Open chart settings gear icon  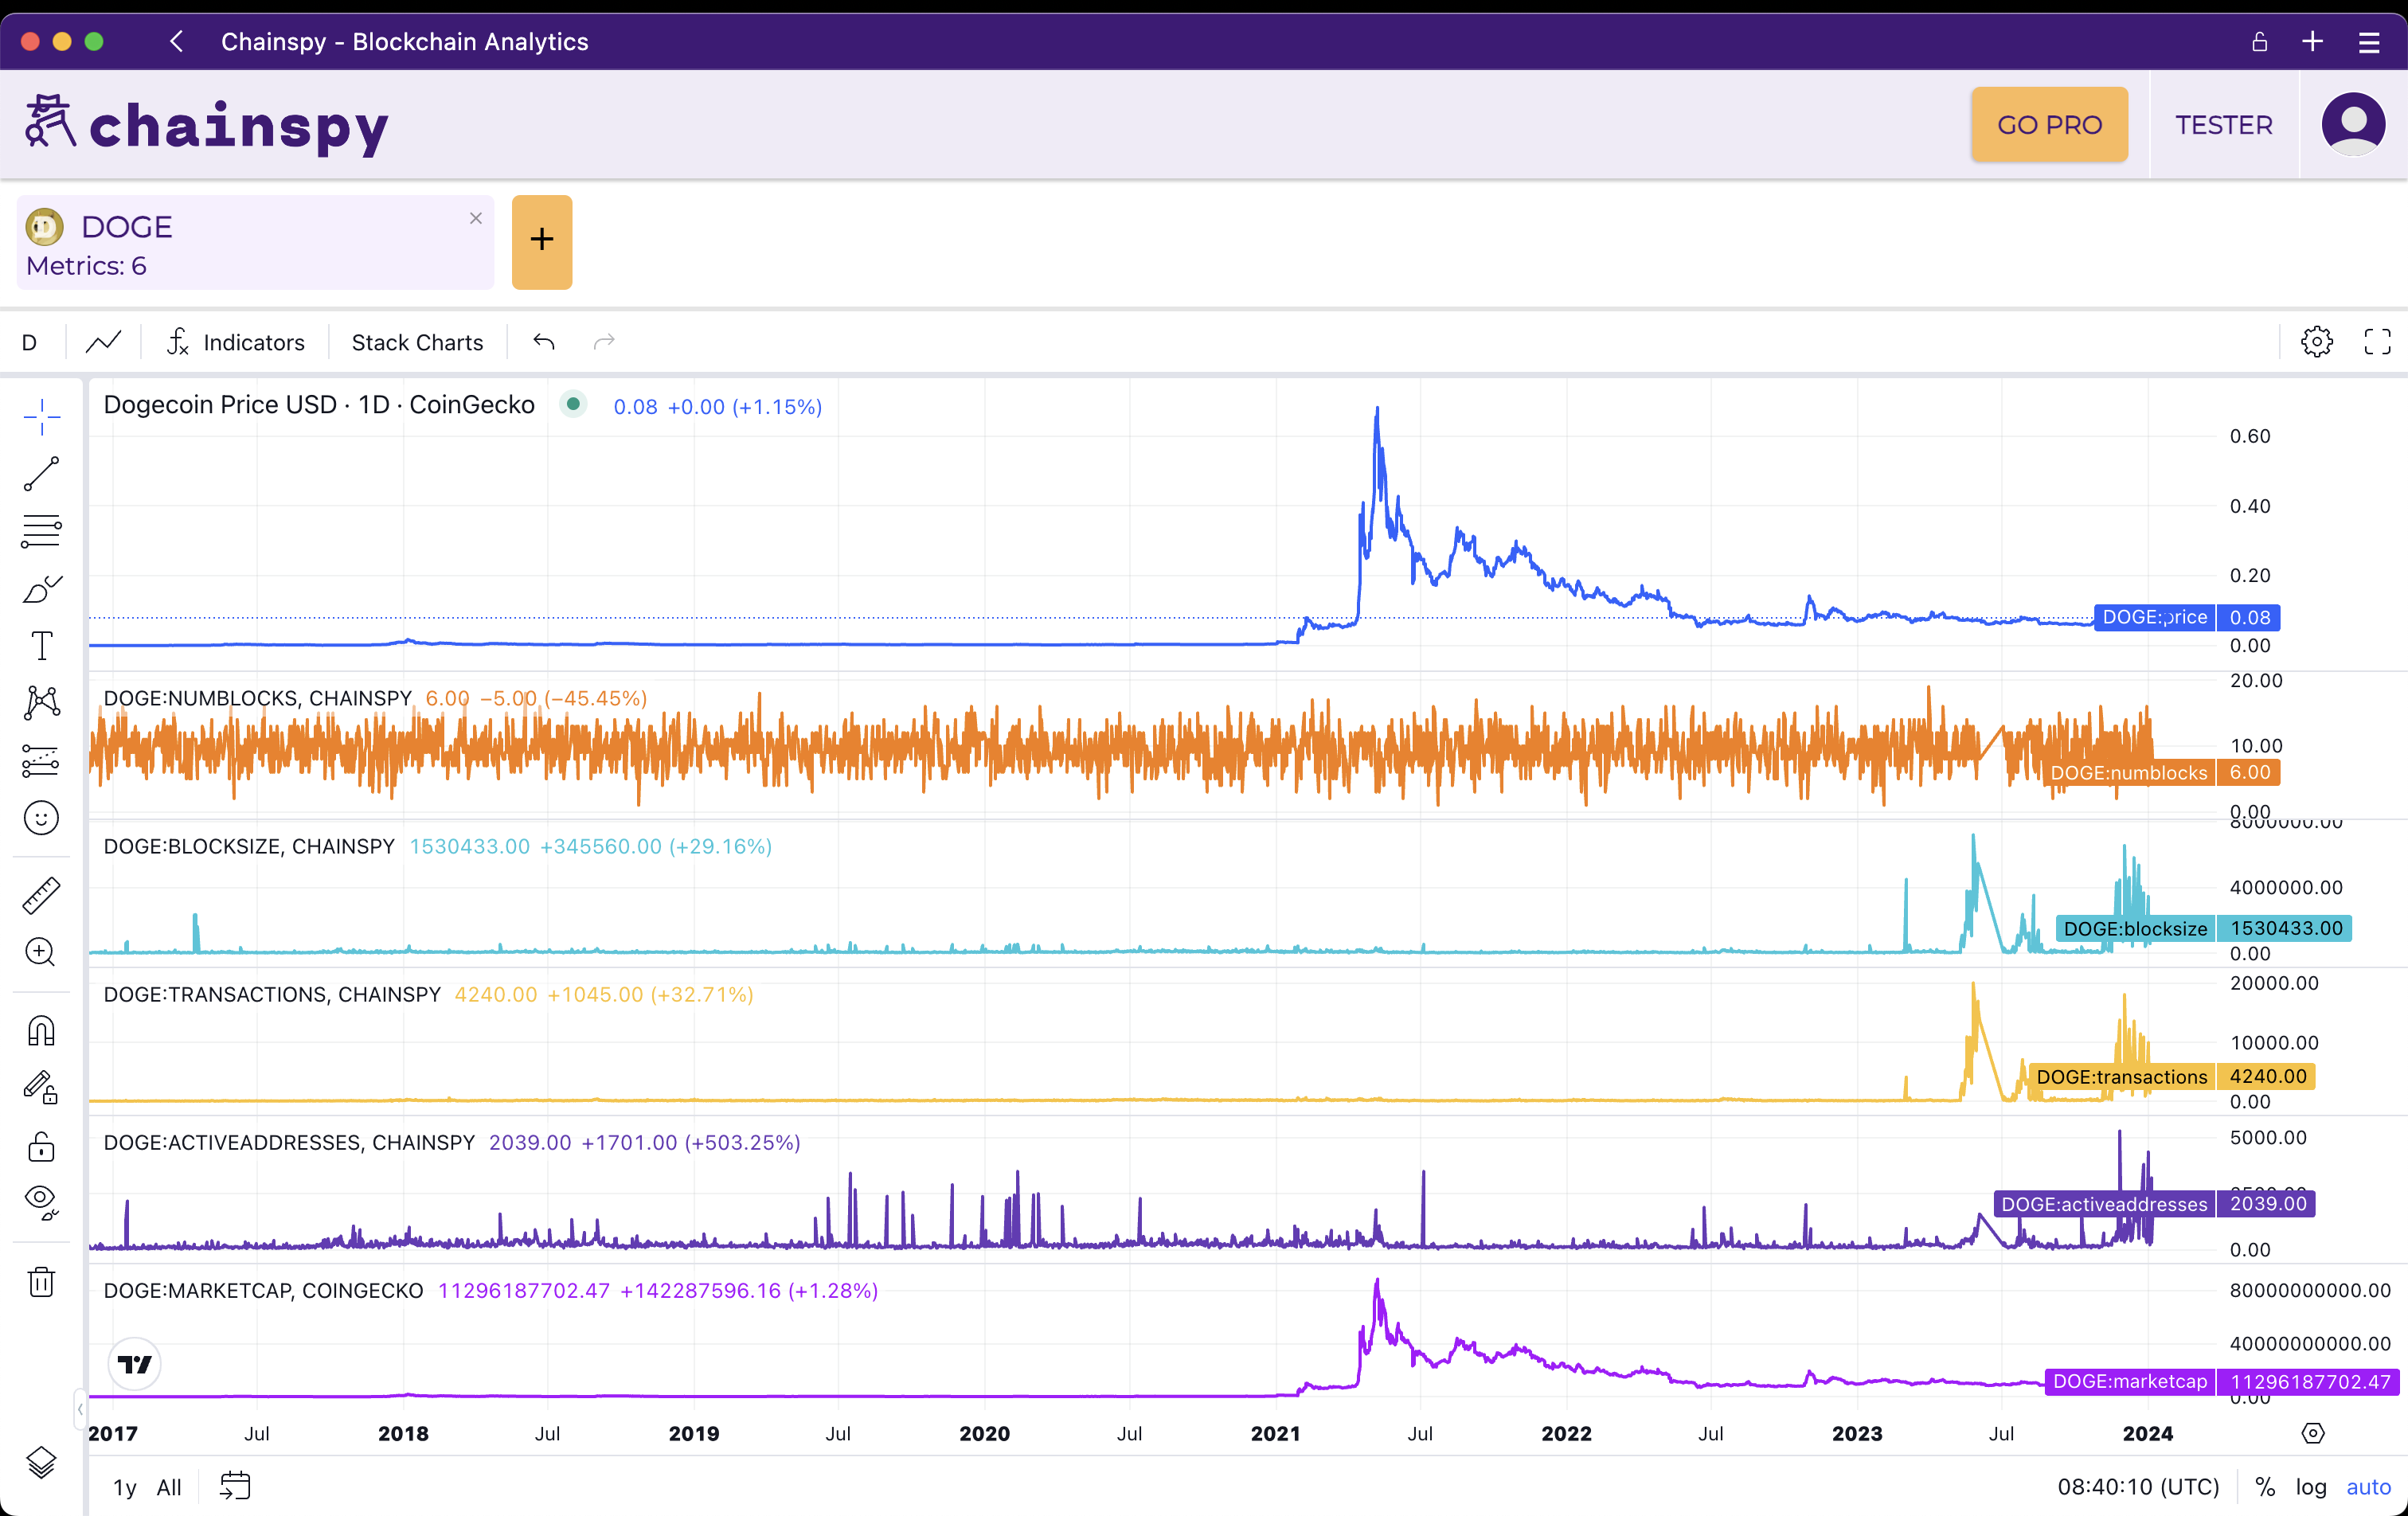click(x=2316, y=342)
